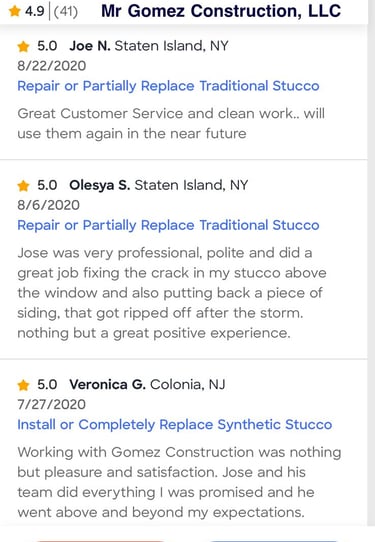Open the (41) reviews count

pos(66,11)
